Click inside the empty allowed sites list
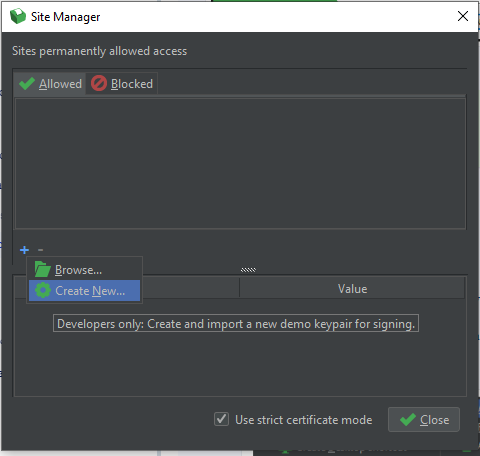This screenshot has width=480, height=456. tap(240, 163)
